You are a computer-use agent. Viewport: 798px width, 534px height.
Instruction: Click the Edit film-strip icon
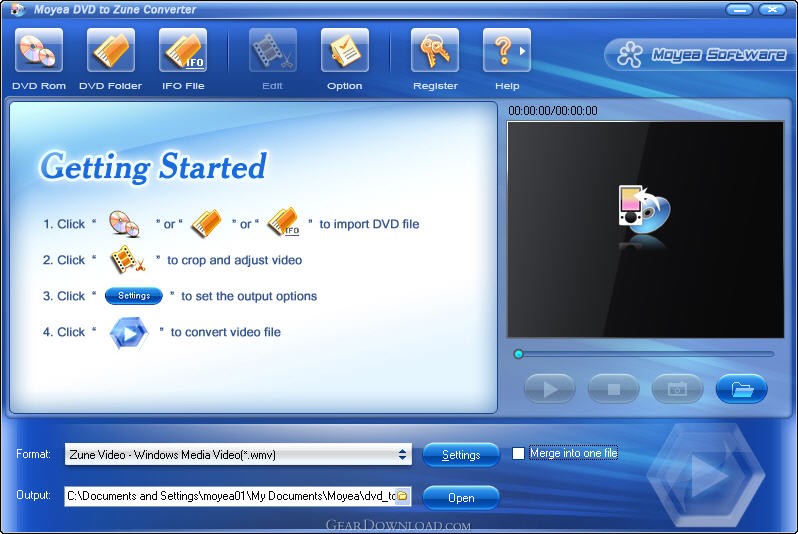click(273, 50)
